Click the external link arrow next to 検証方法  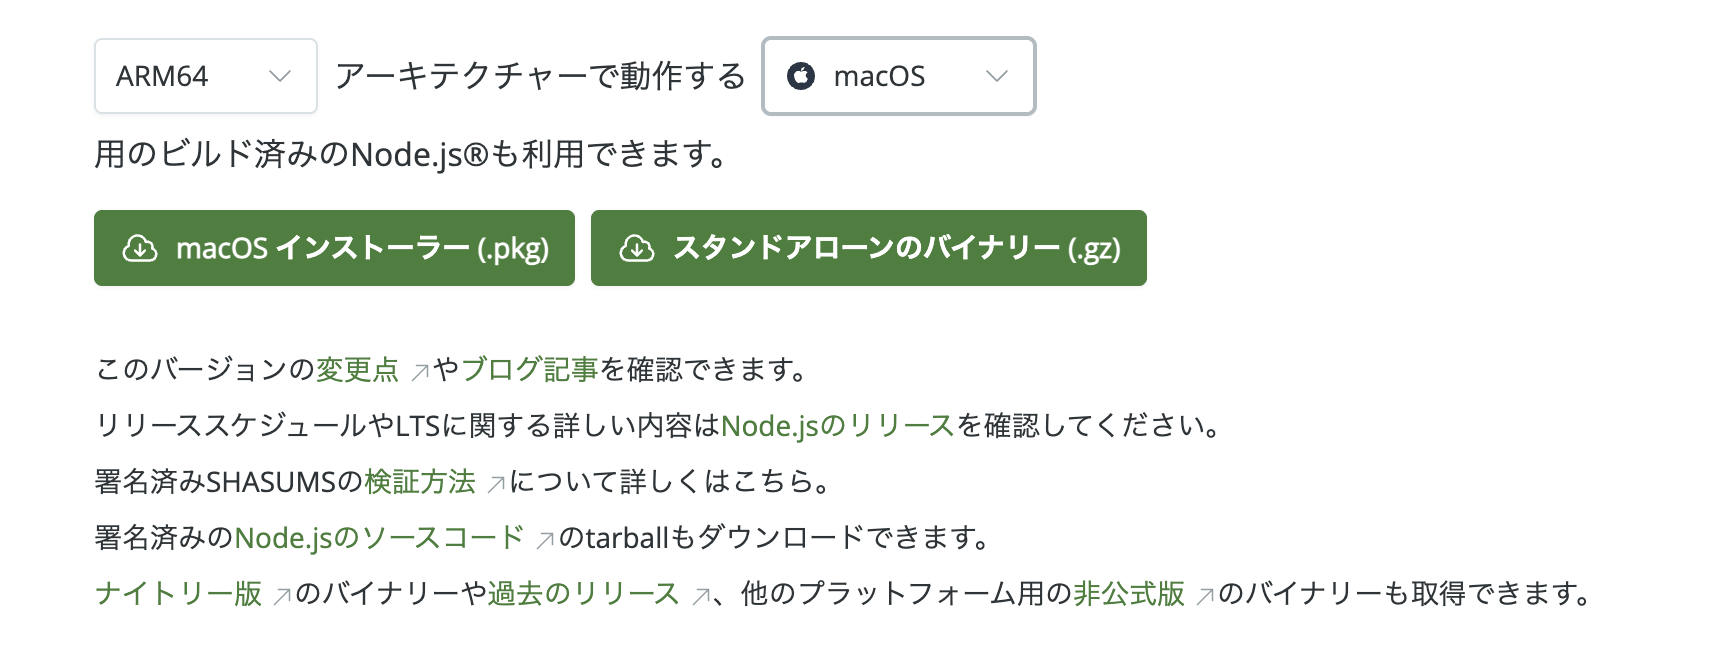click(x=497, y=482)
